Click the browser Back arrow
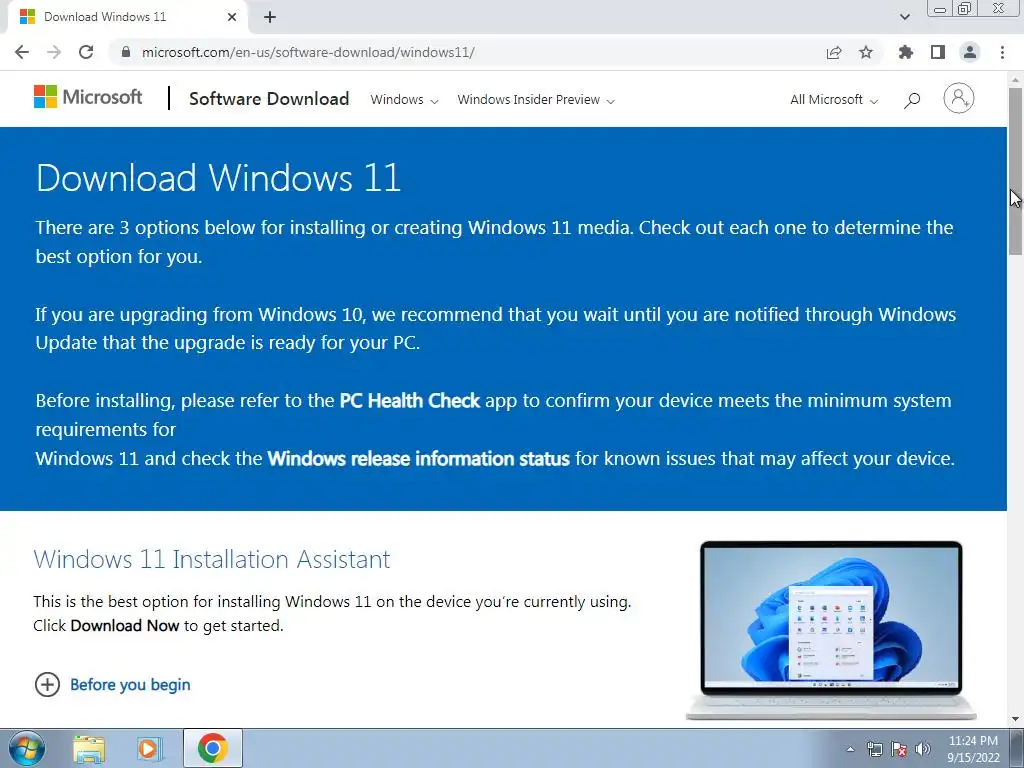This screenshot has height=768, width=1024. point(22,52)
